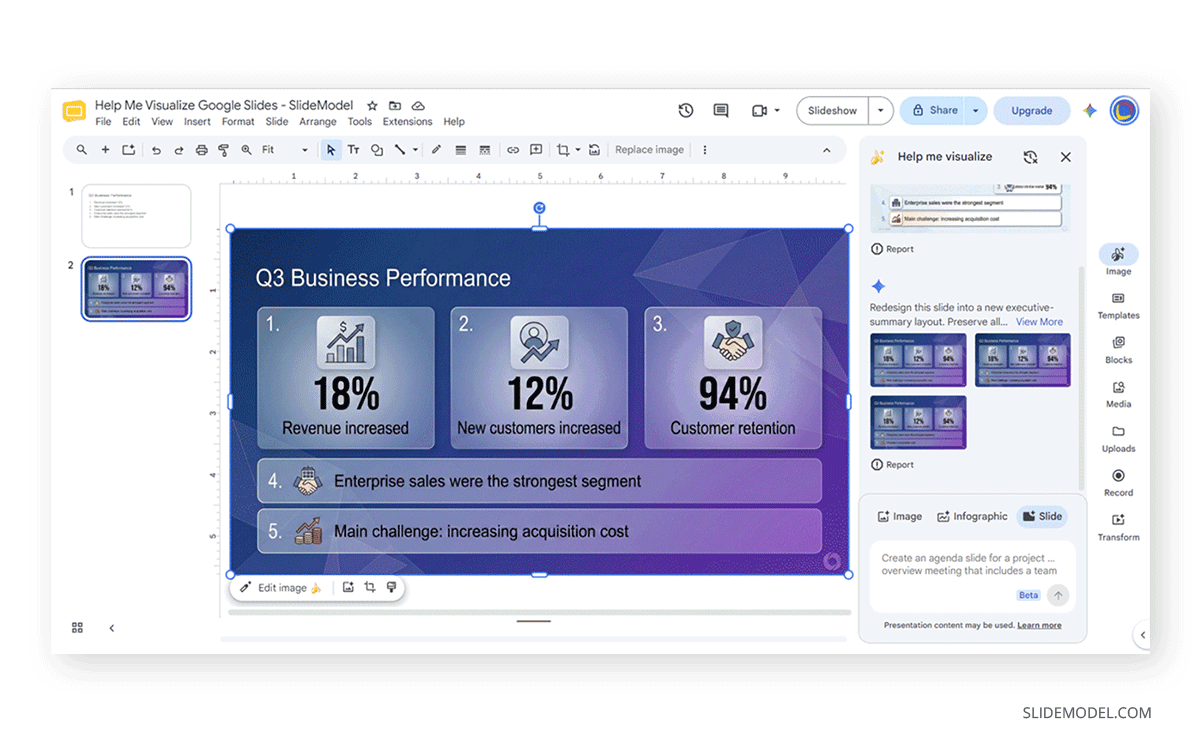1200x743 pixels.
Task: Select the Slide generation tab
Action: [1042, 517]
